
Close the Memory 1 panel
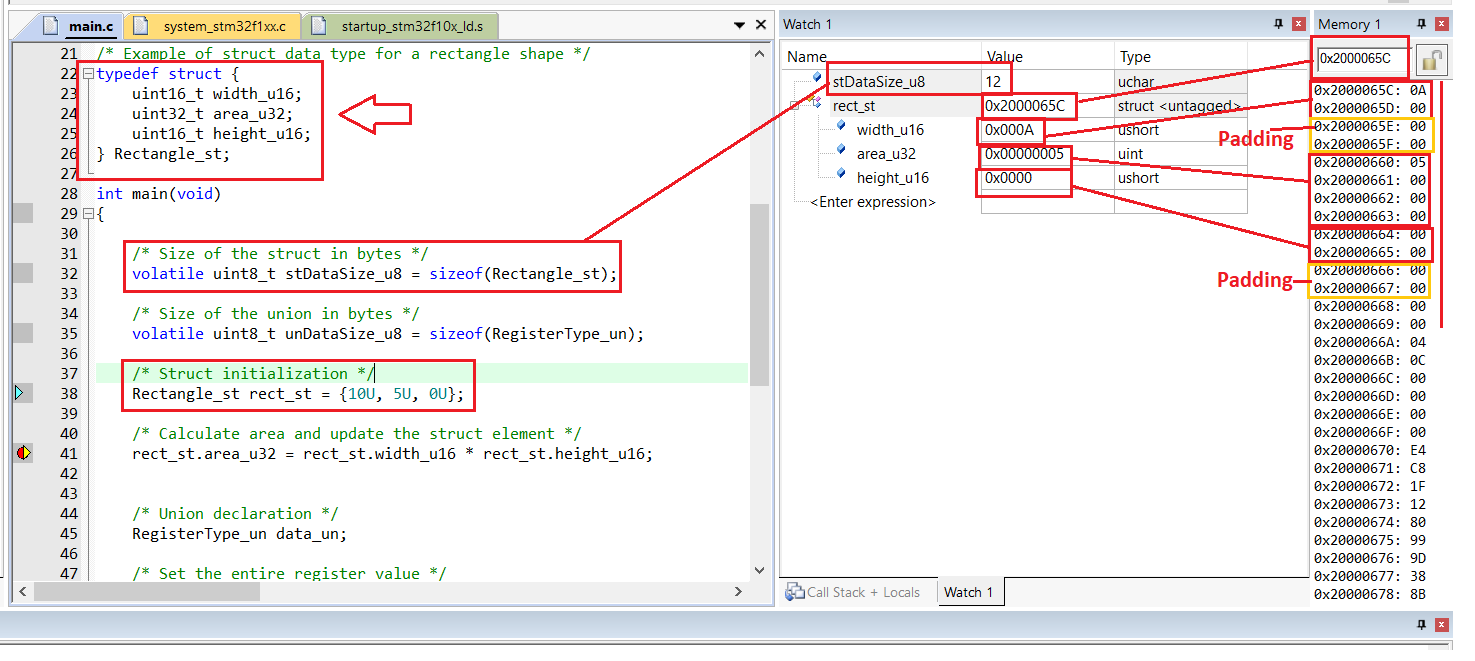point(1441,24)
